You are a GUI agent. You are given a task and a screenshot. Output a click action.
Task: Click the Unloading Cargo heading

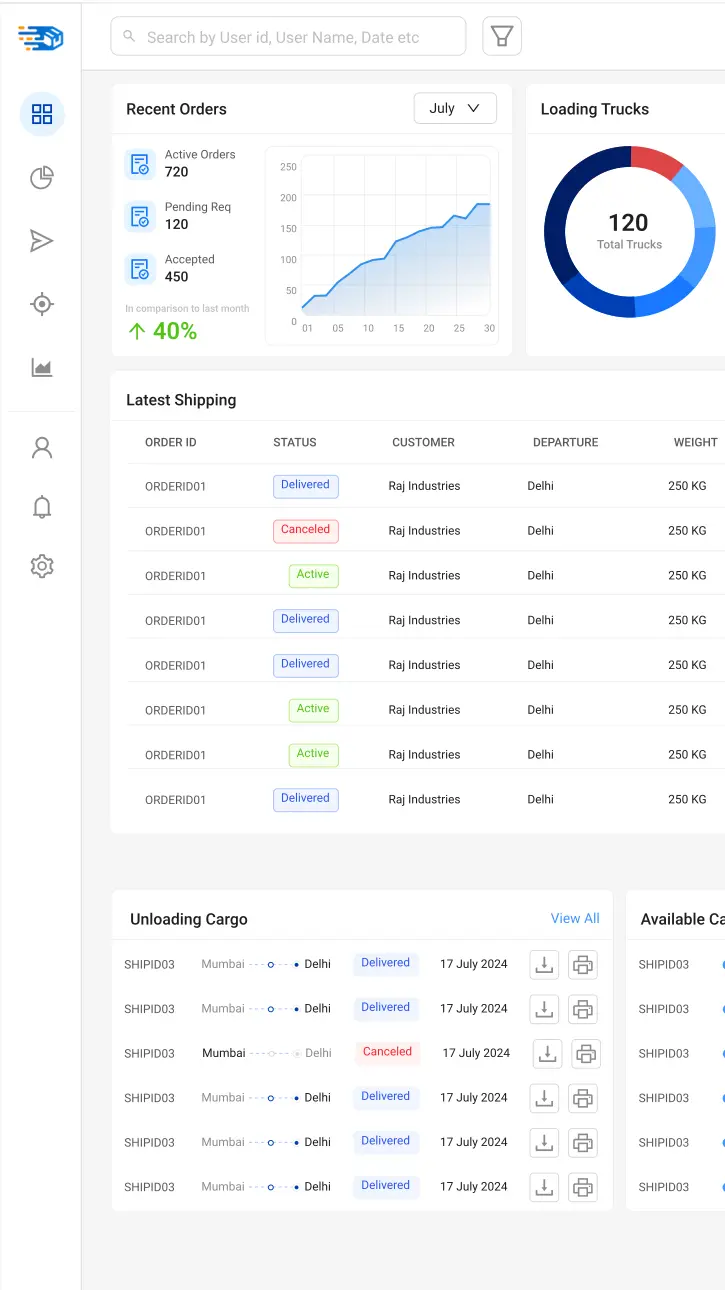pos(189,919)
